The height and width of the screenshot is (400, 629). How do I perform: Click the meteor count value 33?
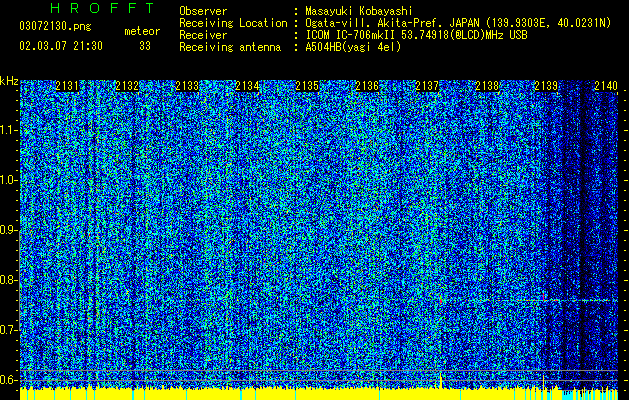145,46
